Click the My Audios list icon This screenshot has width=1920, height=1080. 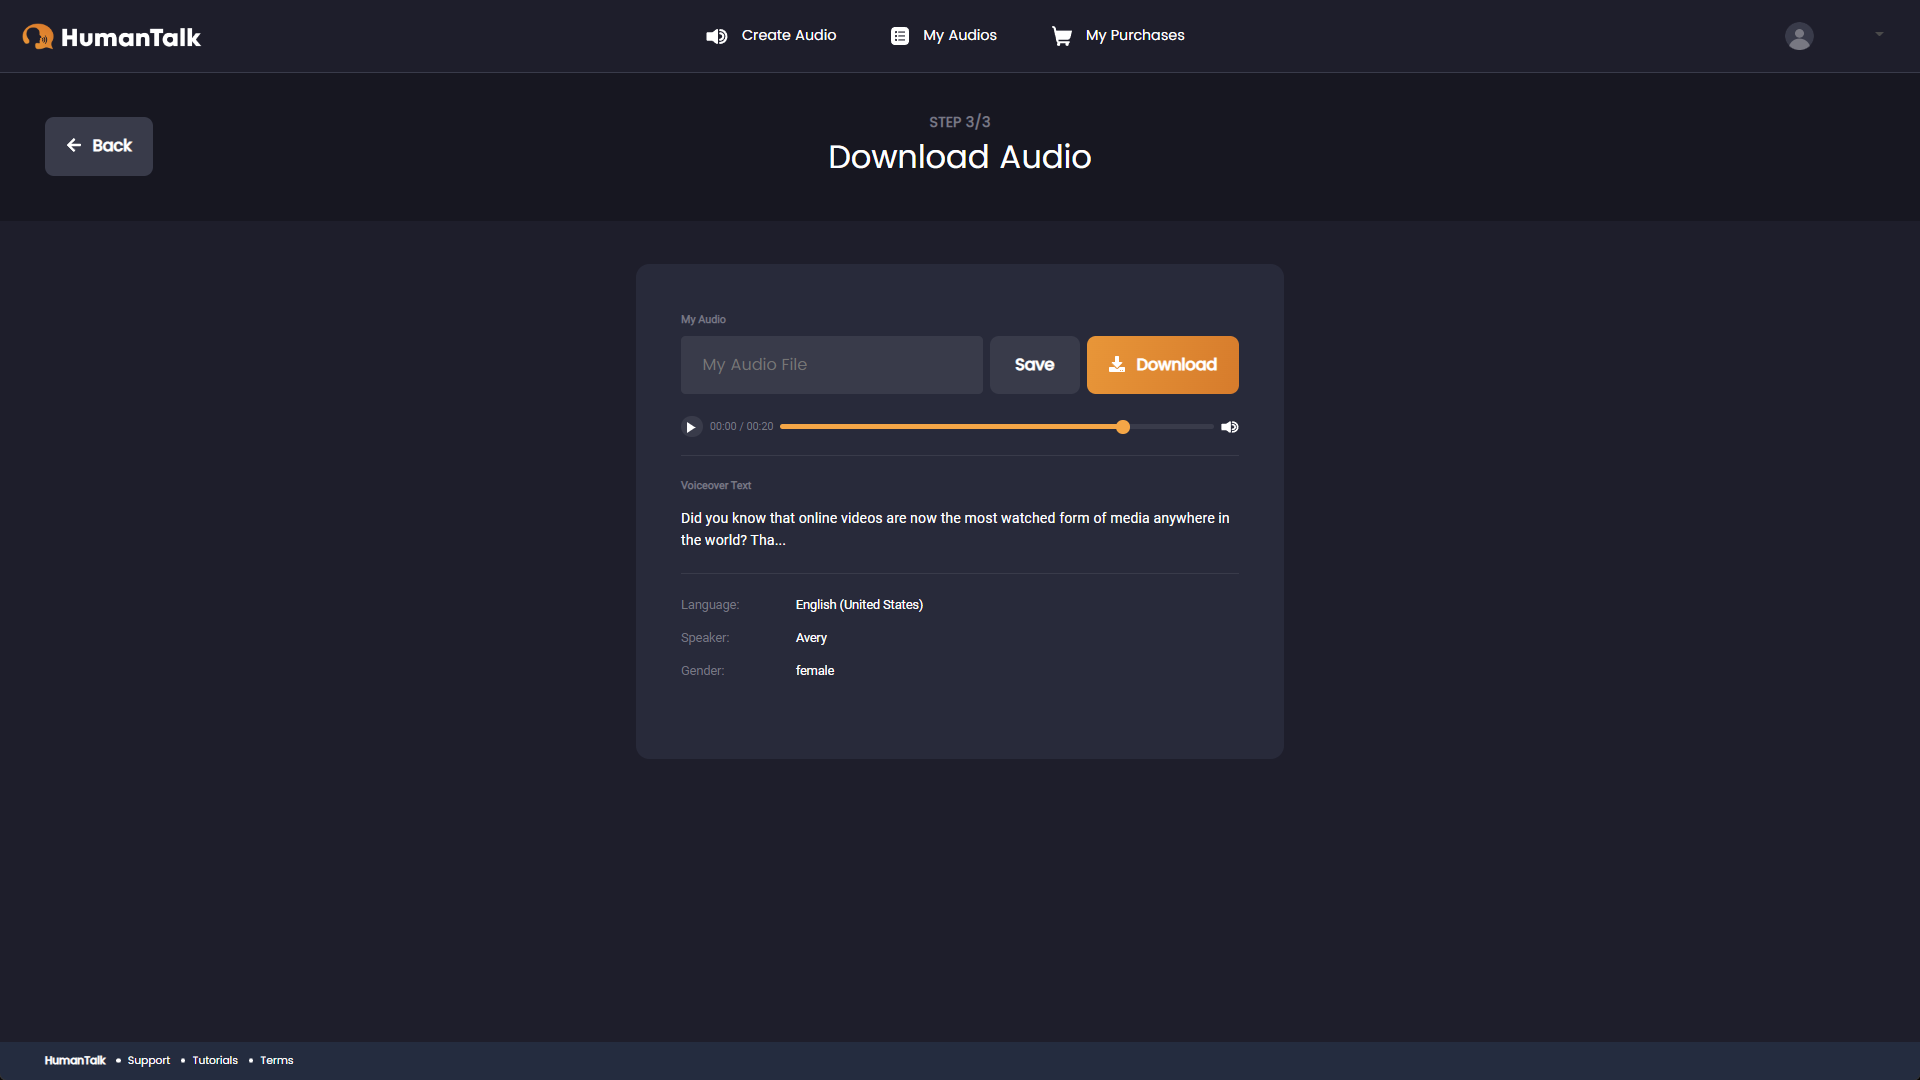point(900,36)
